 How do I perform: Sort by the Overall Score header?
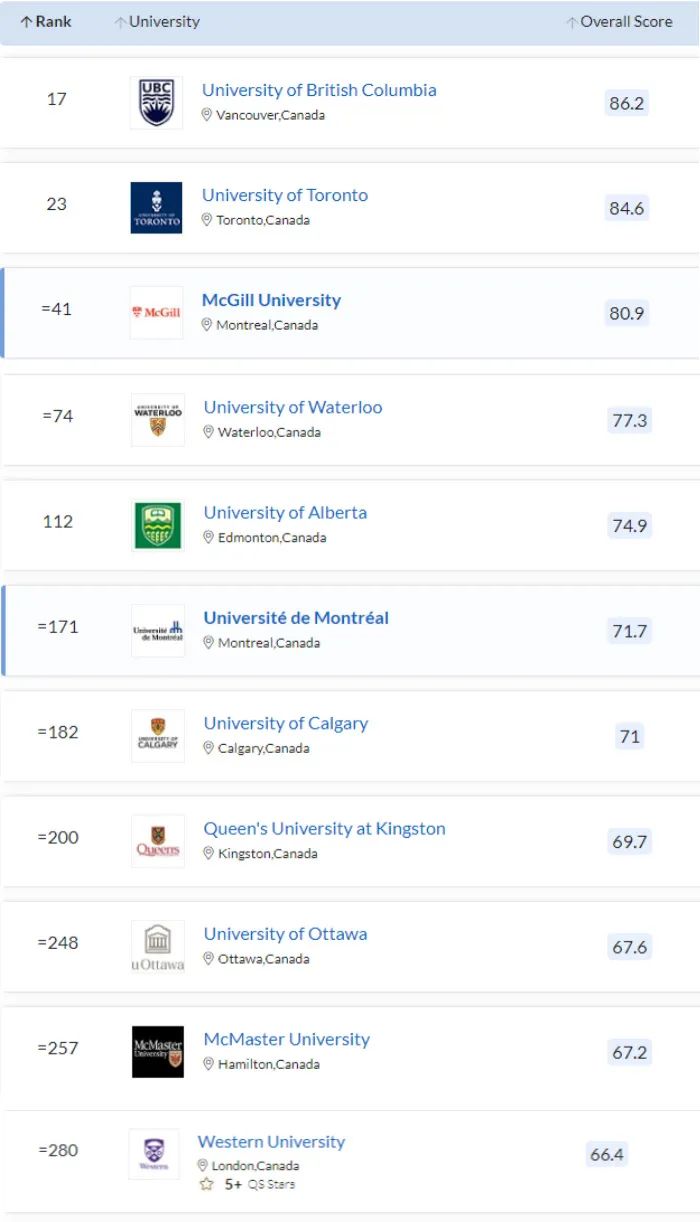click(619, 21)
